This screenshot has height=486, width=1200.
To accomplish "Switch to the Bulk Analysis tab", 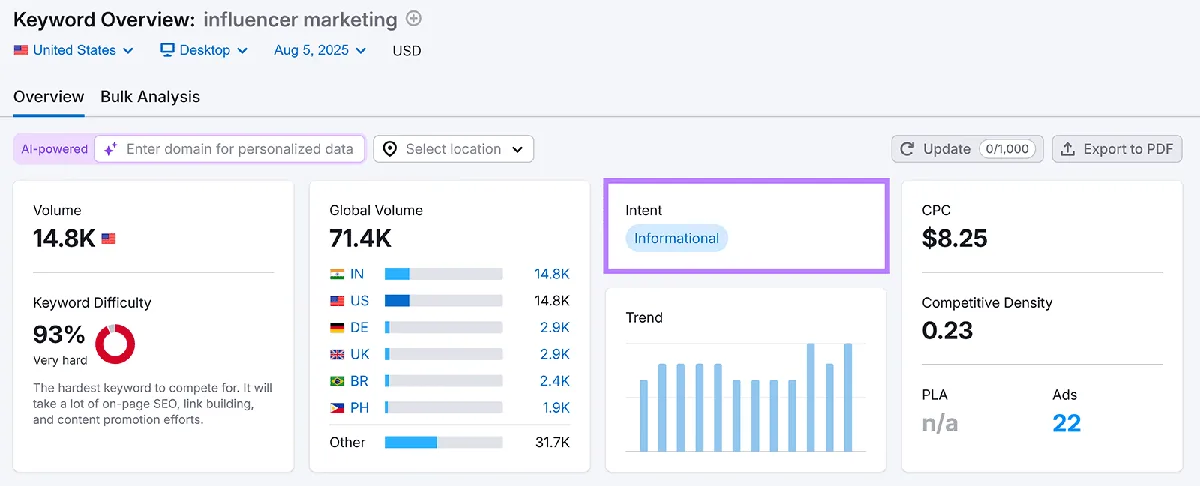I will (150, 97).
